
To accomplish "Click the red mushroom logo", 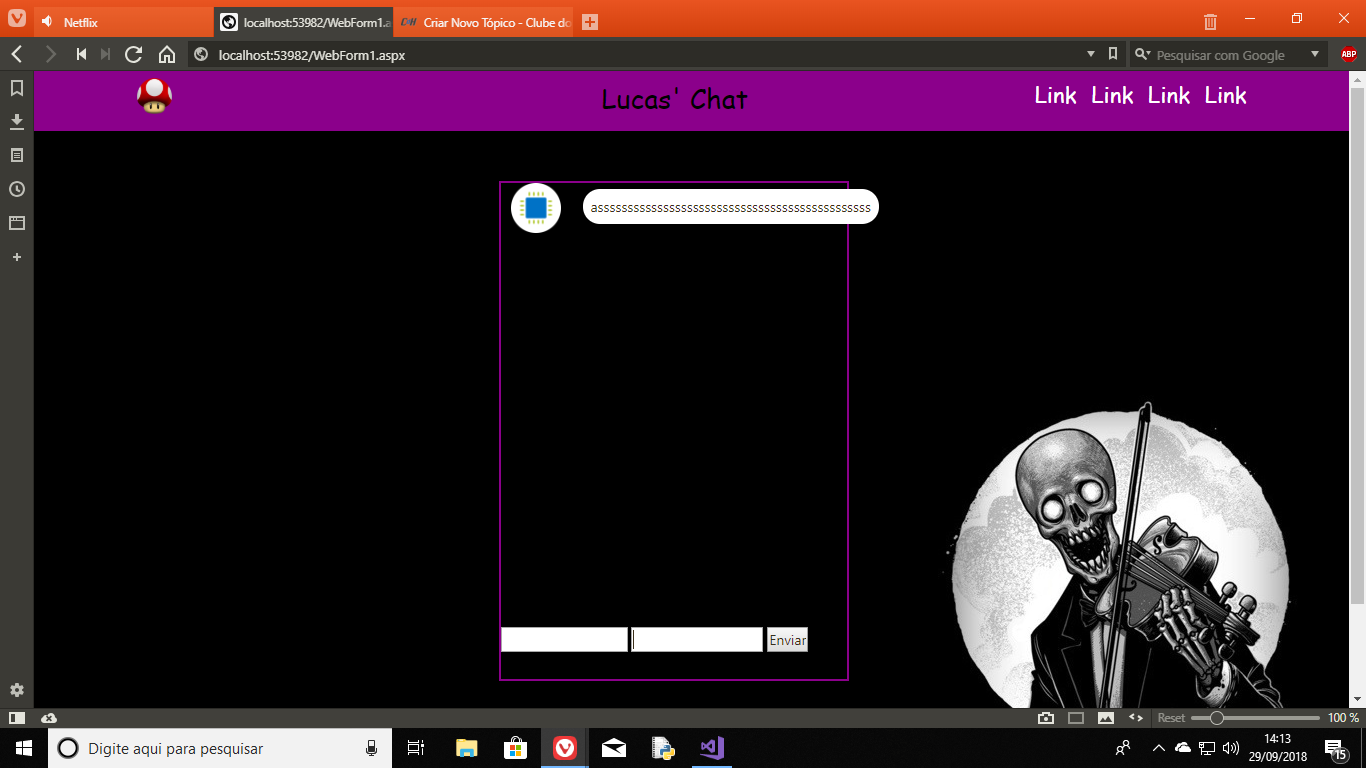I will click(x=154, y=96).
